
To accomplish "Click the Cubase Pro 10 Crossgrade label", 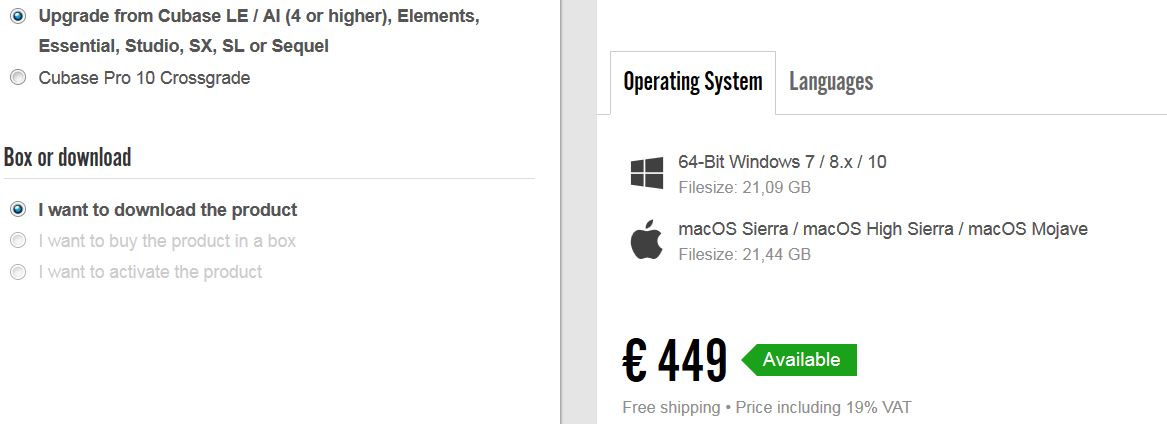I will [x=144, y=77].
